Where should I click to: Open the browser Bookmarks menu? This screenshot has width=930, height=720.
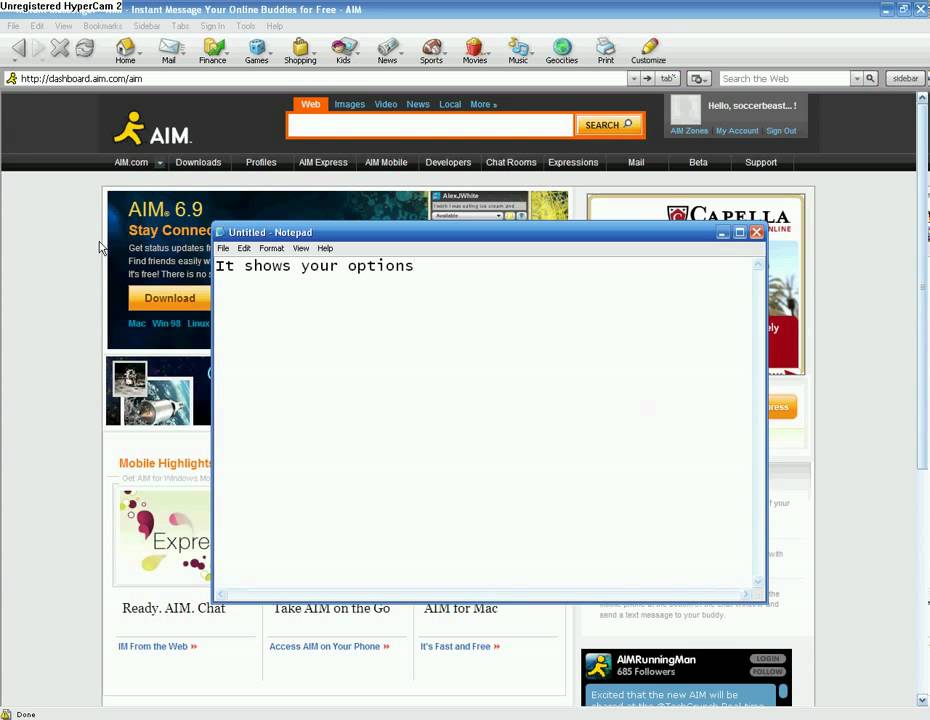point(103,26)
